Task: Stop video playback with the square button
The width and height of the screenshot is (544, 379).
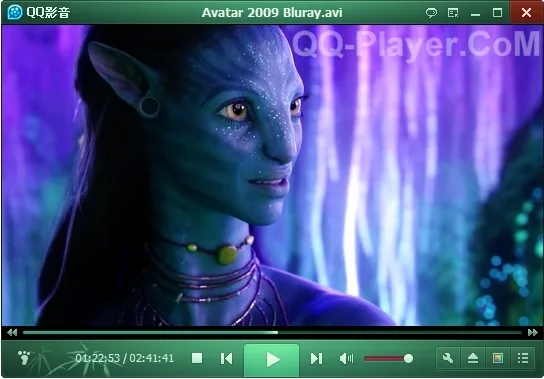Action: click(x=197, y=358)
